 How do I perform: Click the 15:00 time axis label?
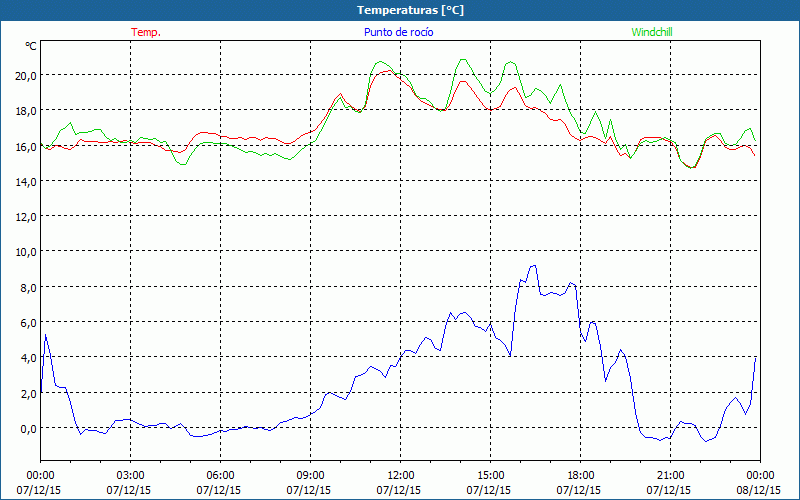490,476
